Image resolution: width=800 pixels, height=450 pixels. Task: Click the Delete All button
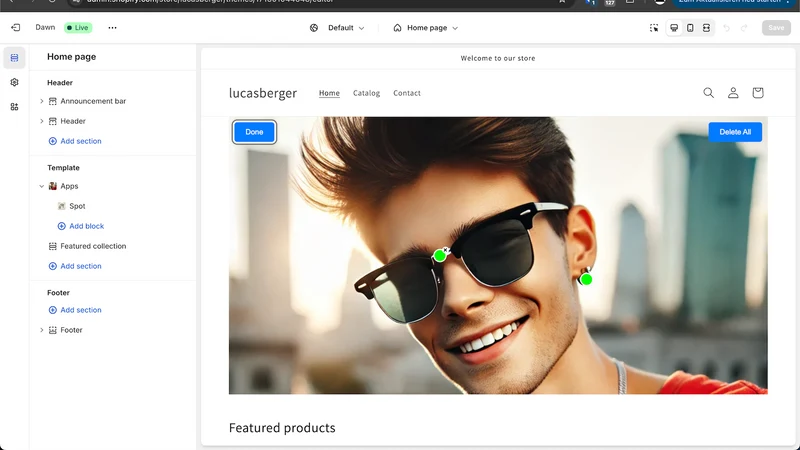click(x=735, y=132)
